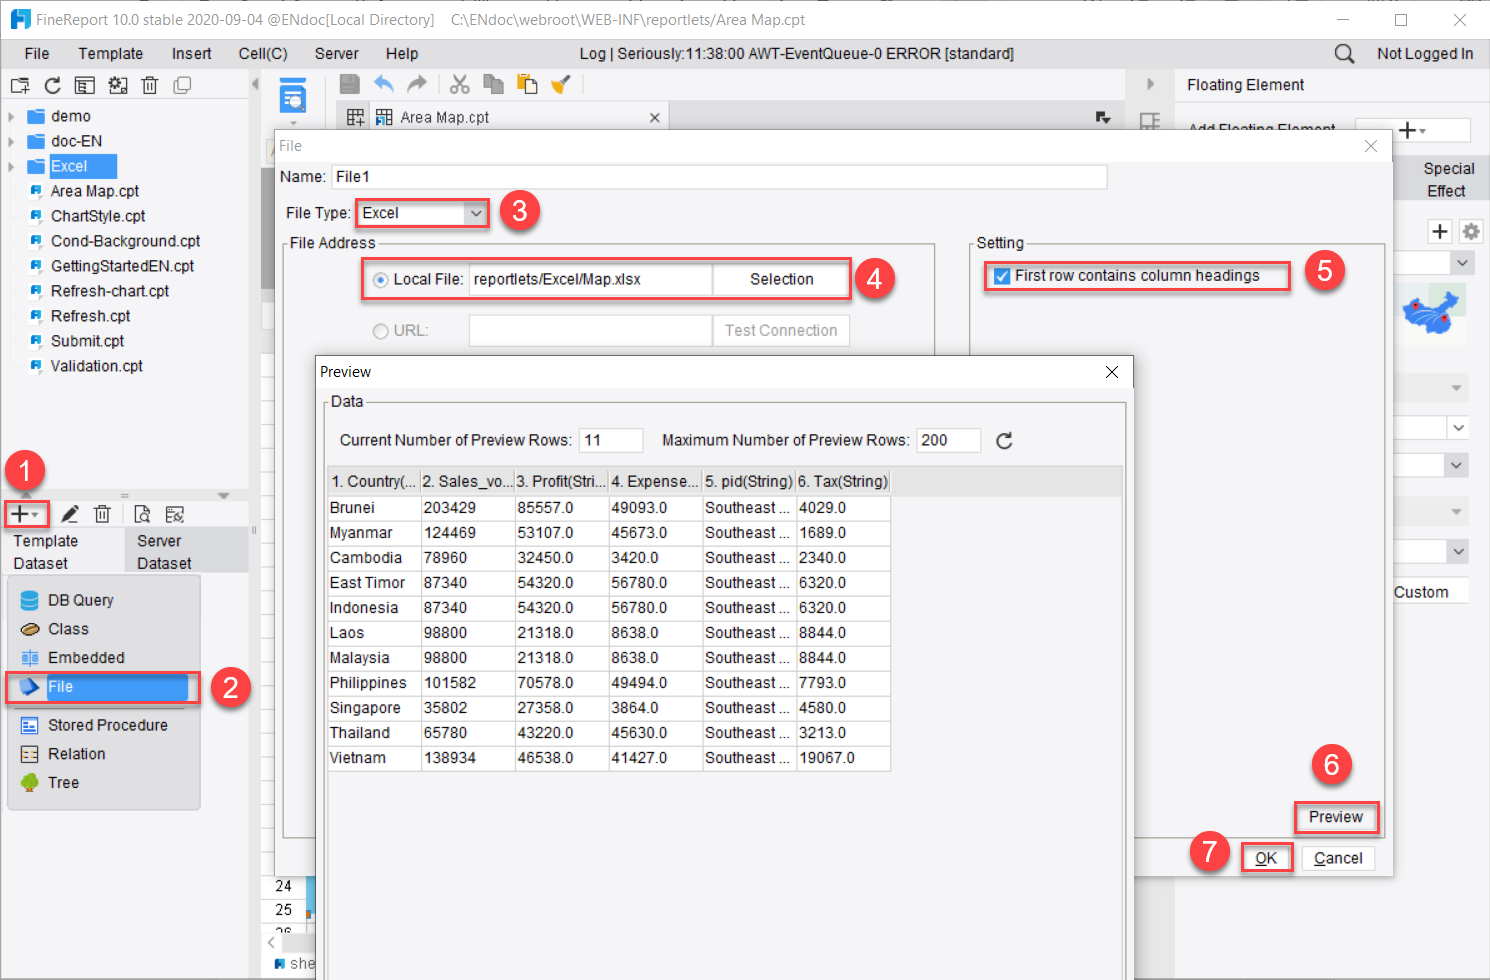The image size is (1490, 980).
Task: Click the preview dataset icon with magnifier
Action: (142, 514)
